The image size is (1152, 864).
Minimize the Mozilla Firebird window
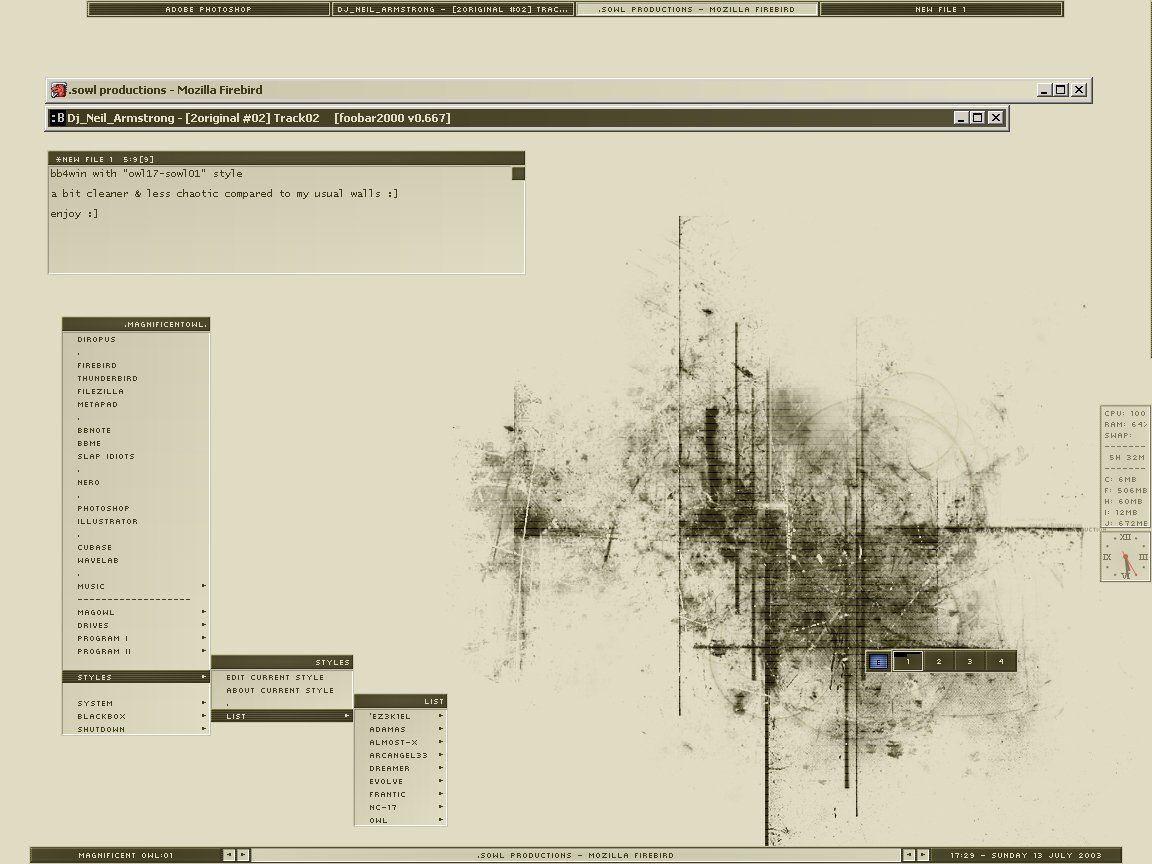(1043, 90)
